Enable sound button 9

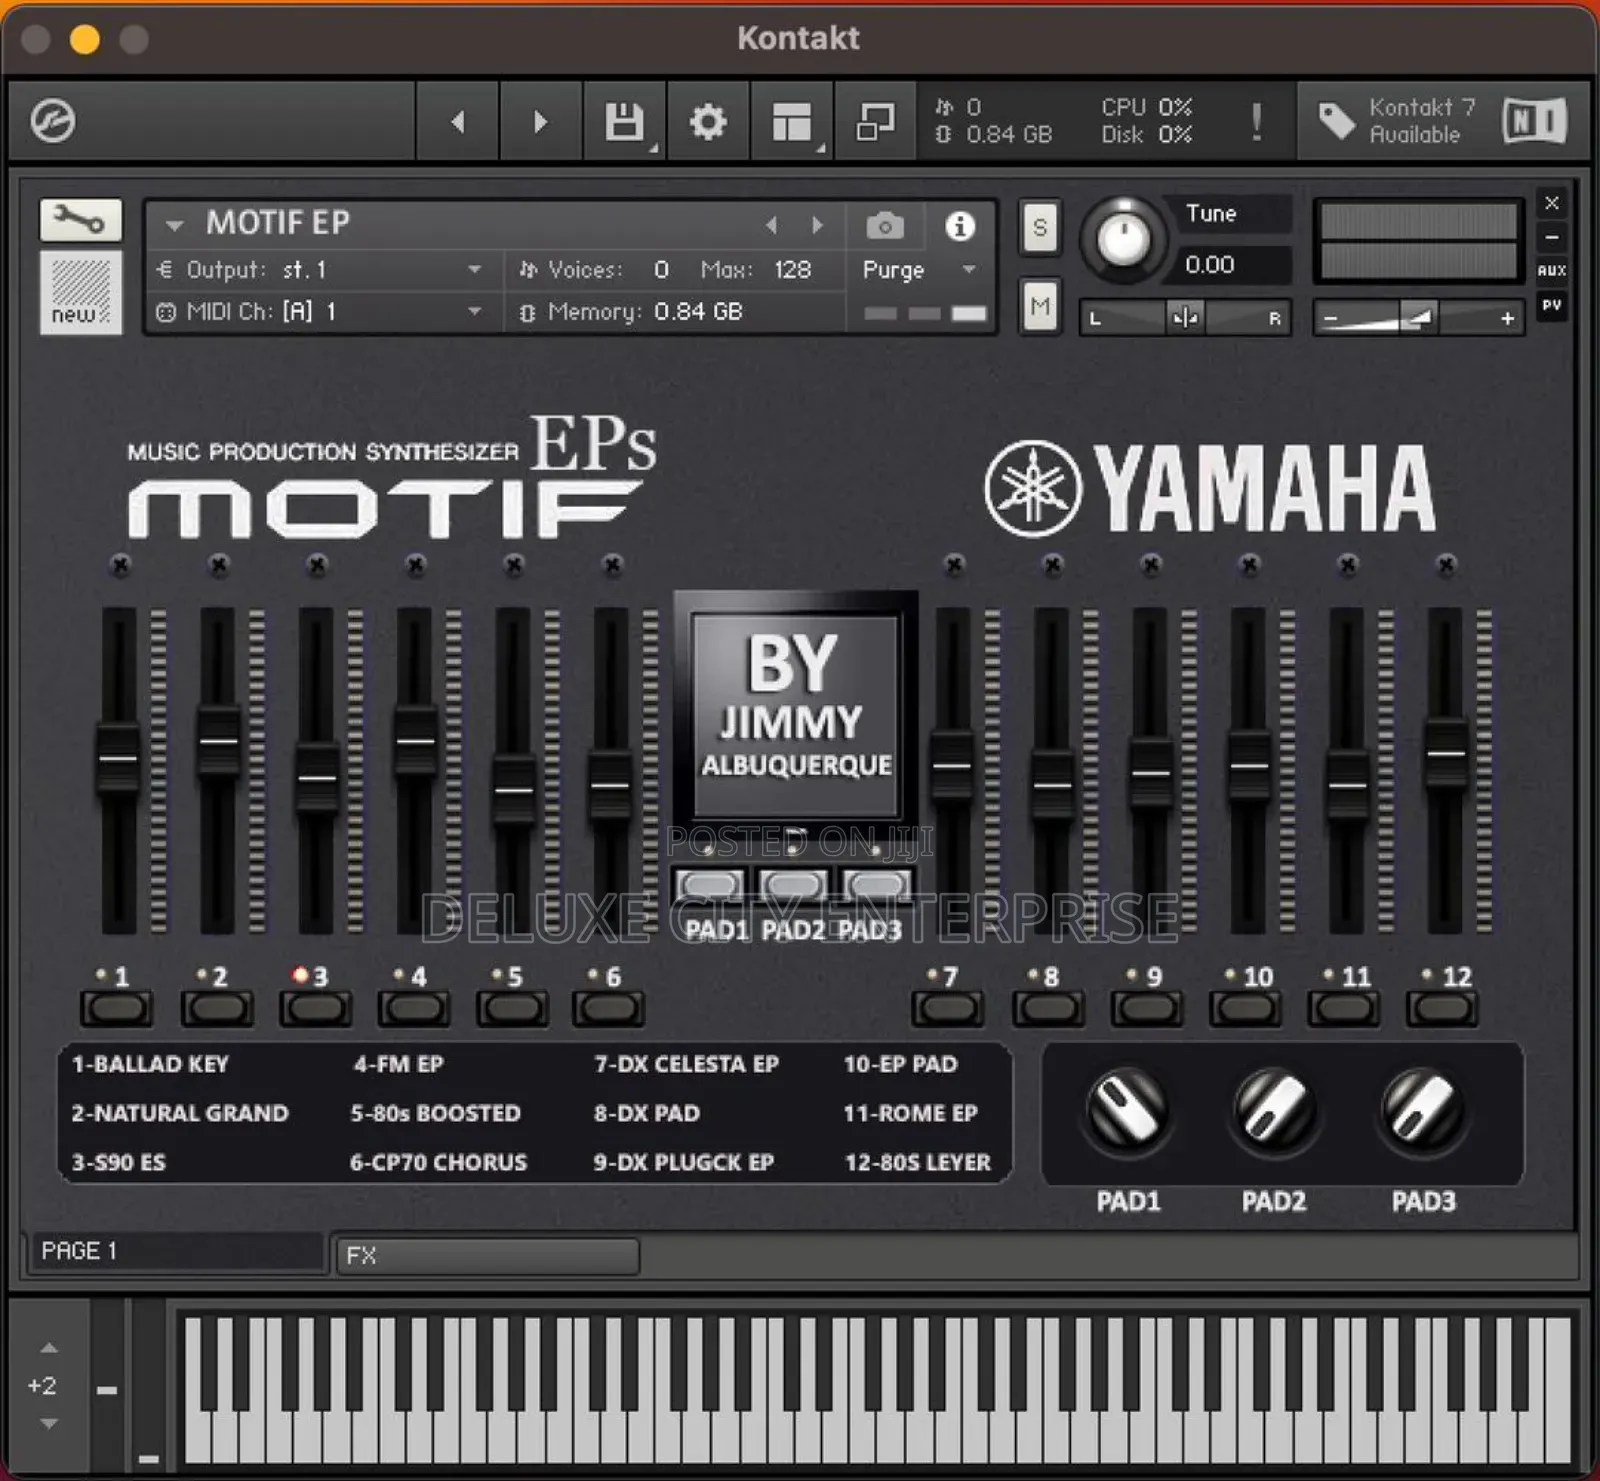(1146, 1008)
